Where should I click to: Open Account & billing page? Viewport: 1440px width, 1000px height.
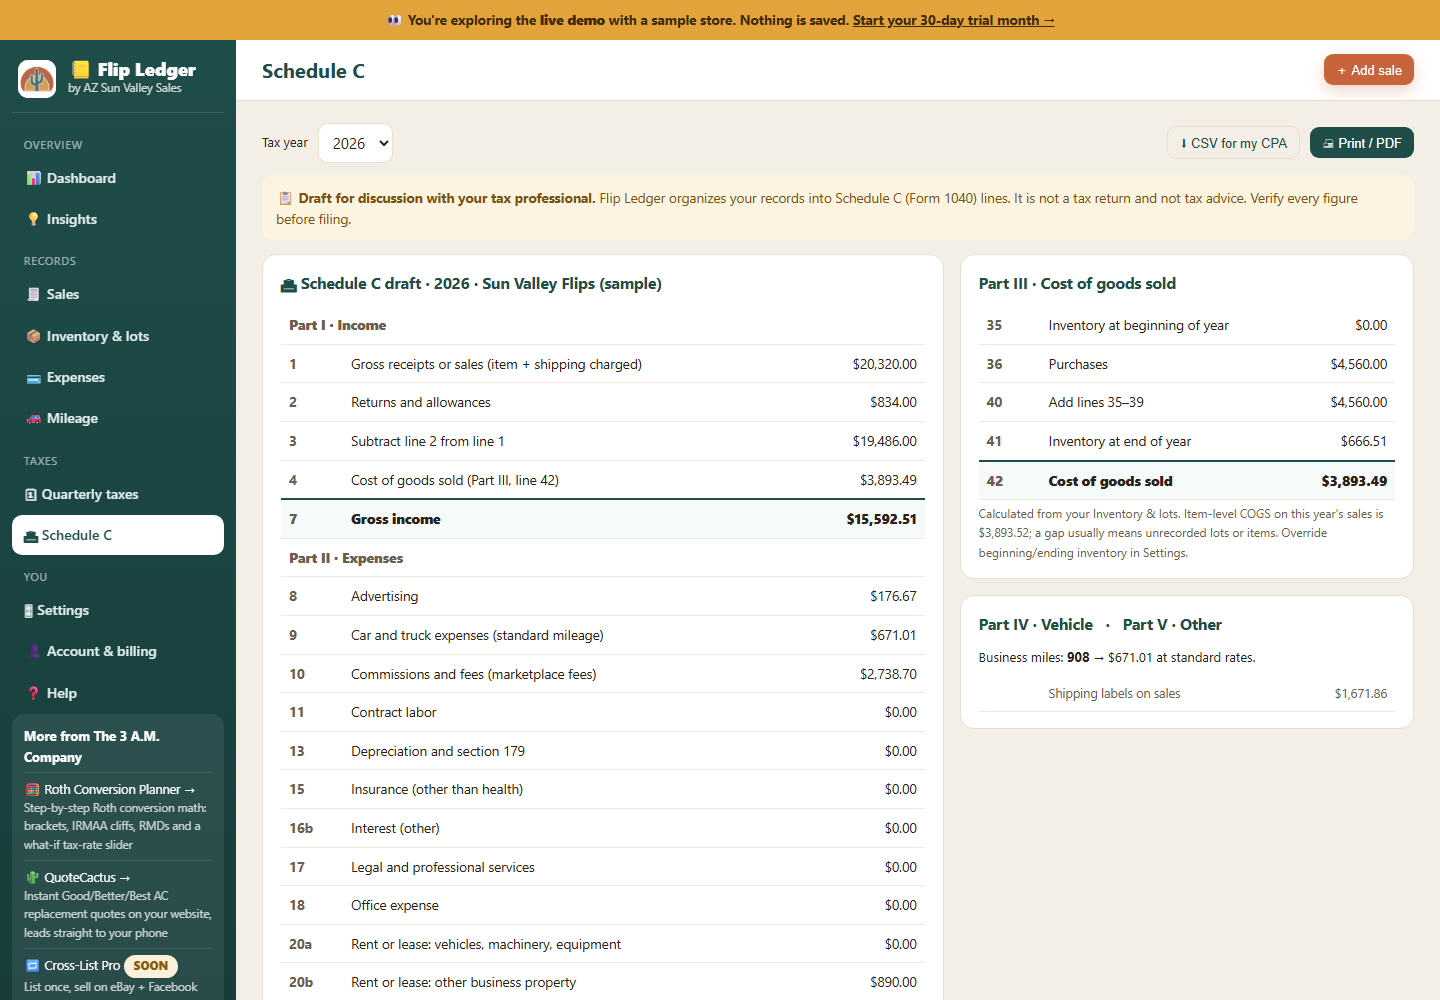118,651
